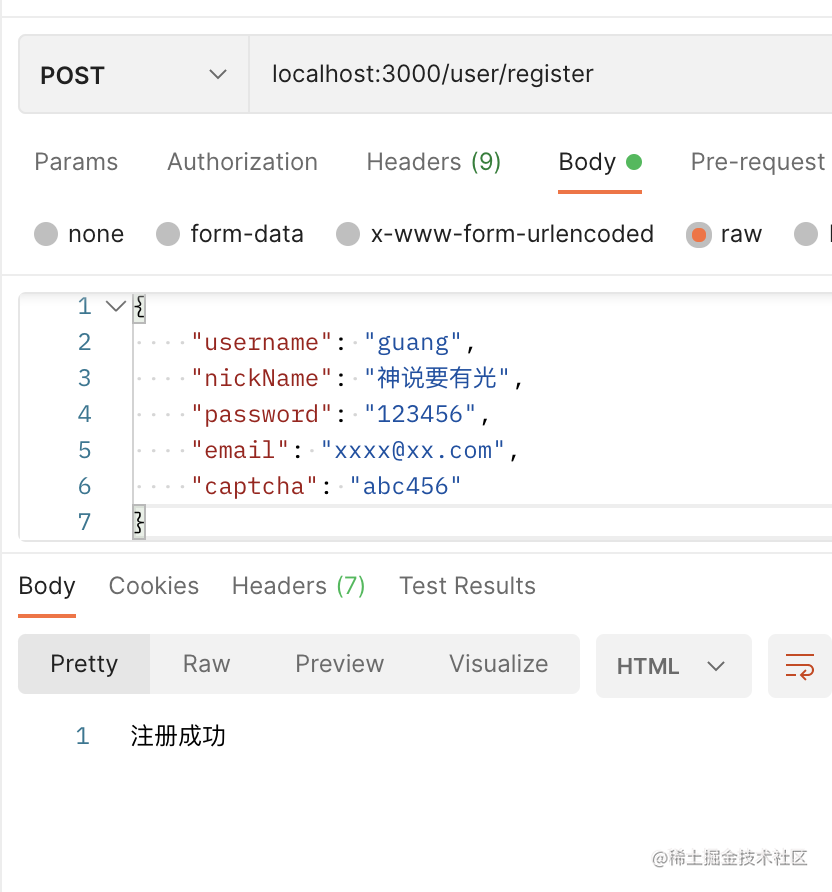Select the form-data radio option
The width and height of the screenshot is (832, 892).
[x=168, y=234]
